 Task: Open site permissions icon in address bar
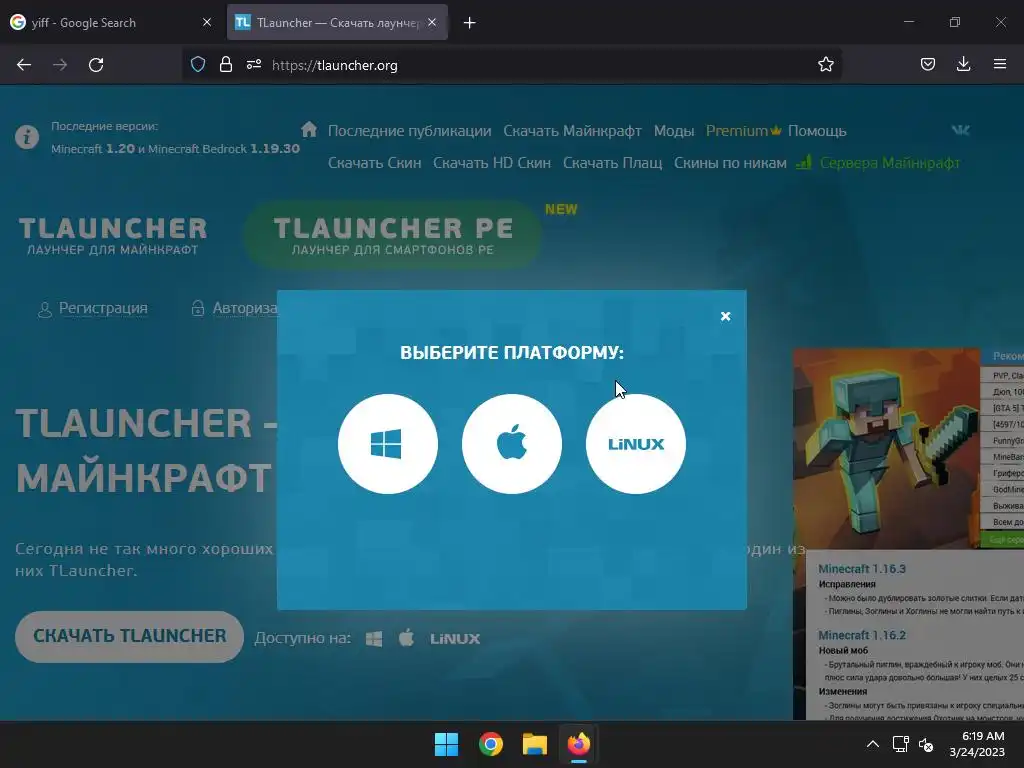[x=254, y=65]
